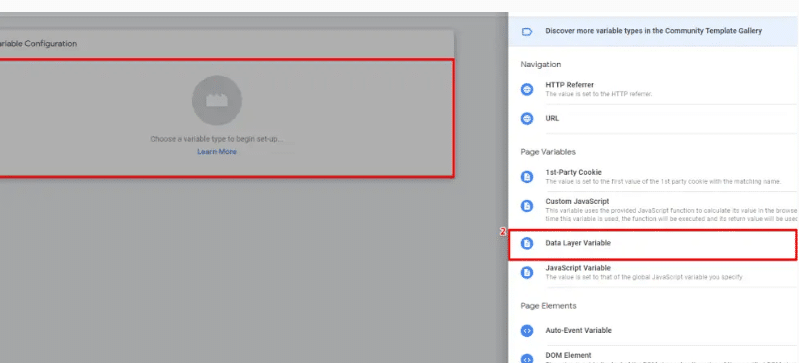
Task: Choose Custom JavaScript variable type
Action: click(653, 209)
